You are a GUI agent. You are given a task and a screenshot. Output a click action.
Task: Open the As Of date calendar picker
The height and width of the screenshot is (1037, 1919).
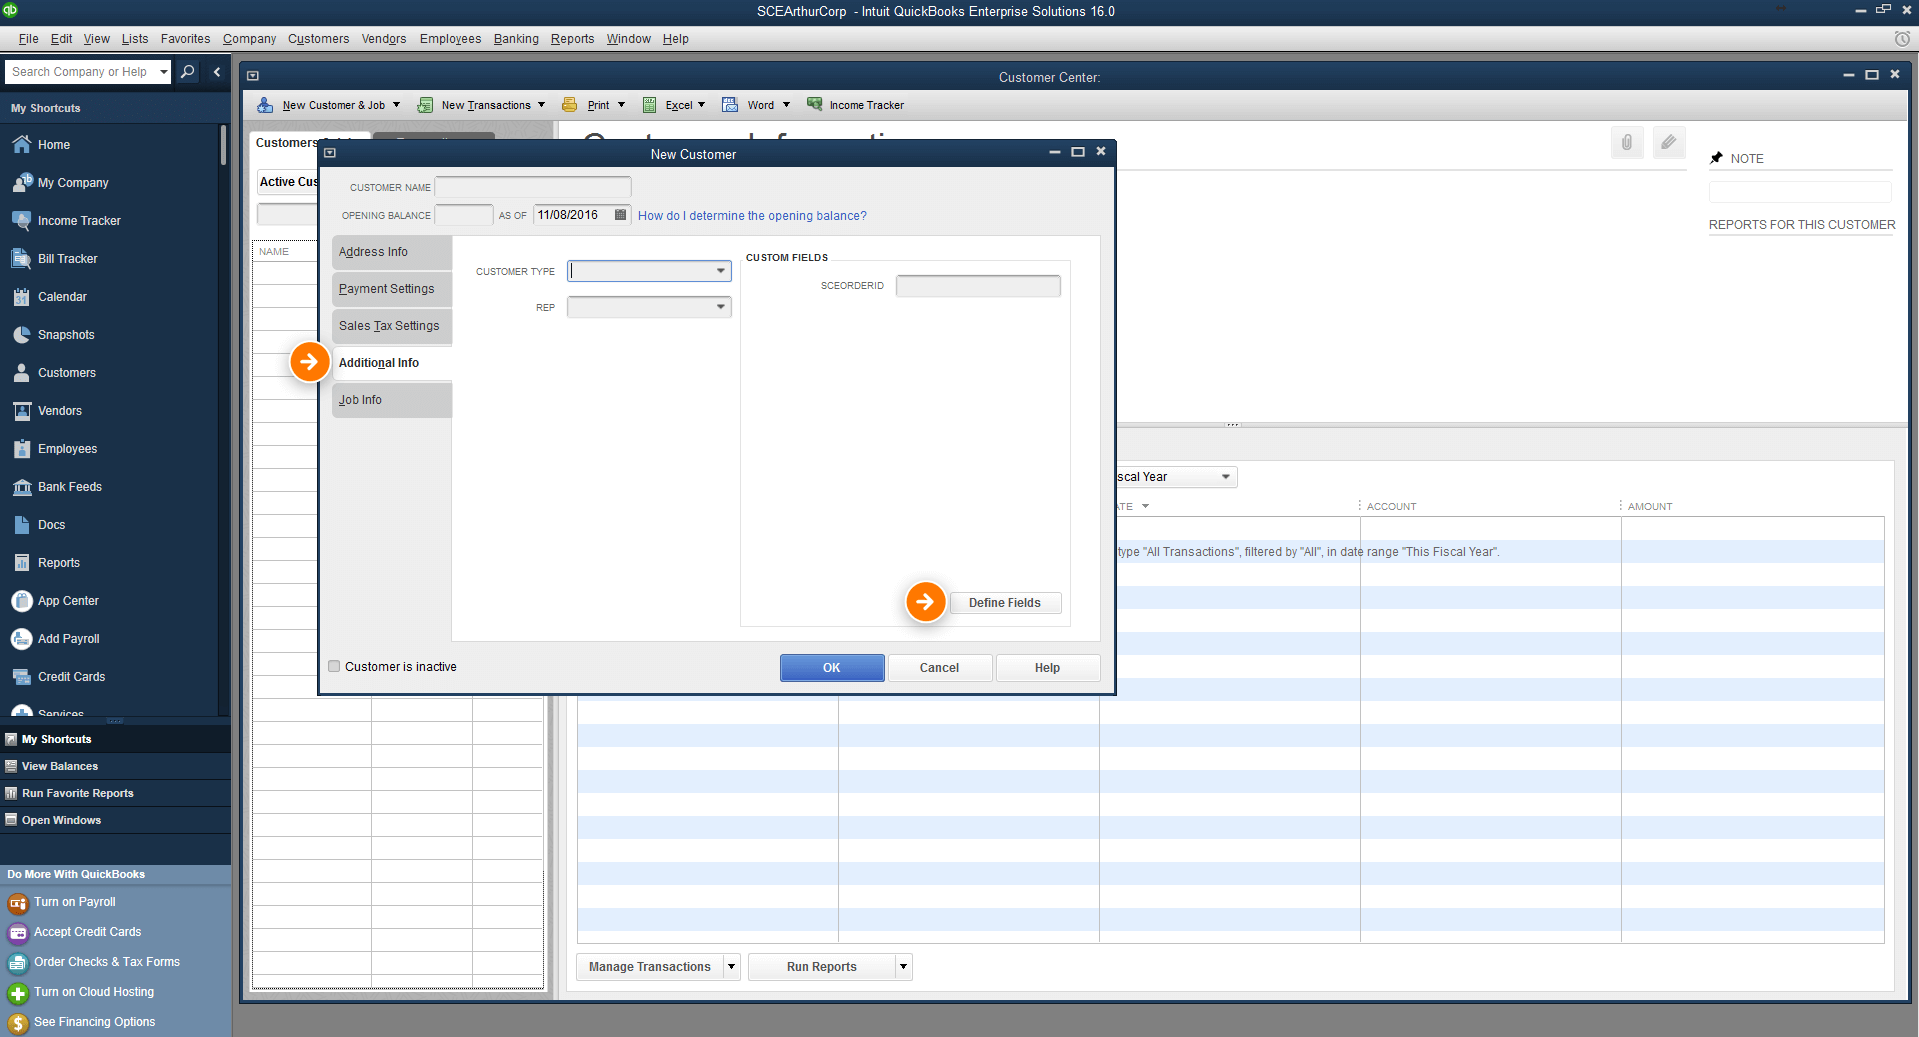(620, 215)
